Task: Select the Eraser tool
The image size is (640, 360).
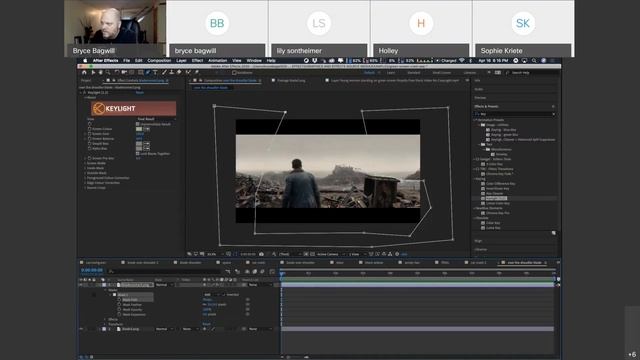Action: tap(179, 72)
